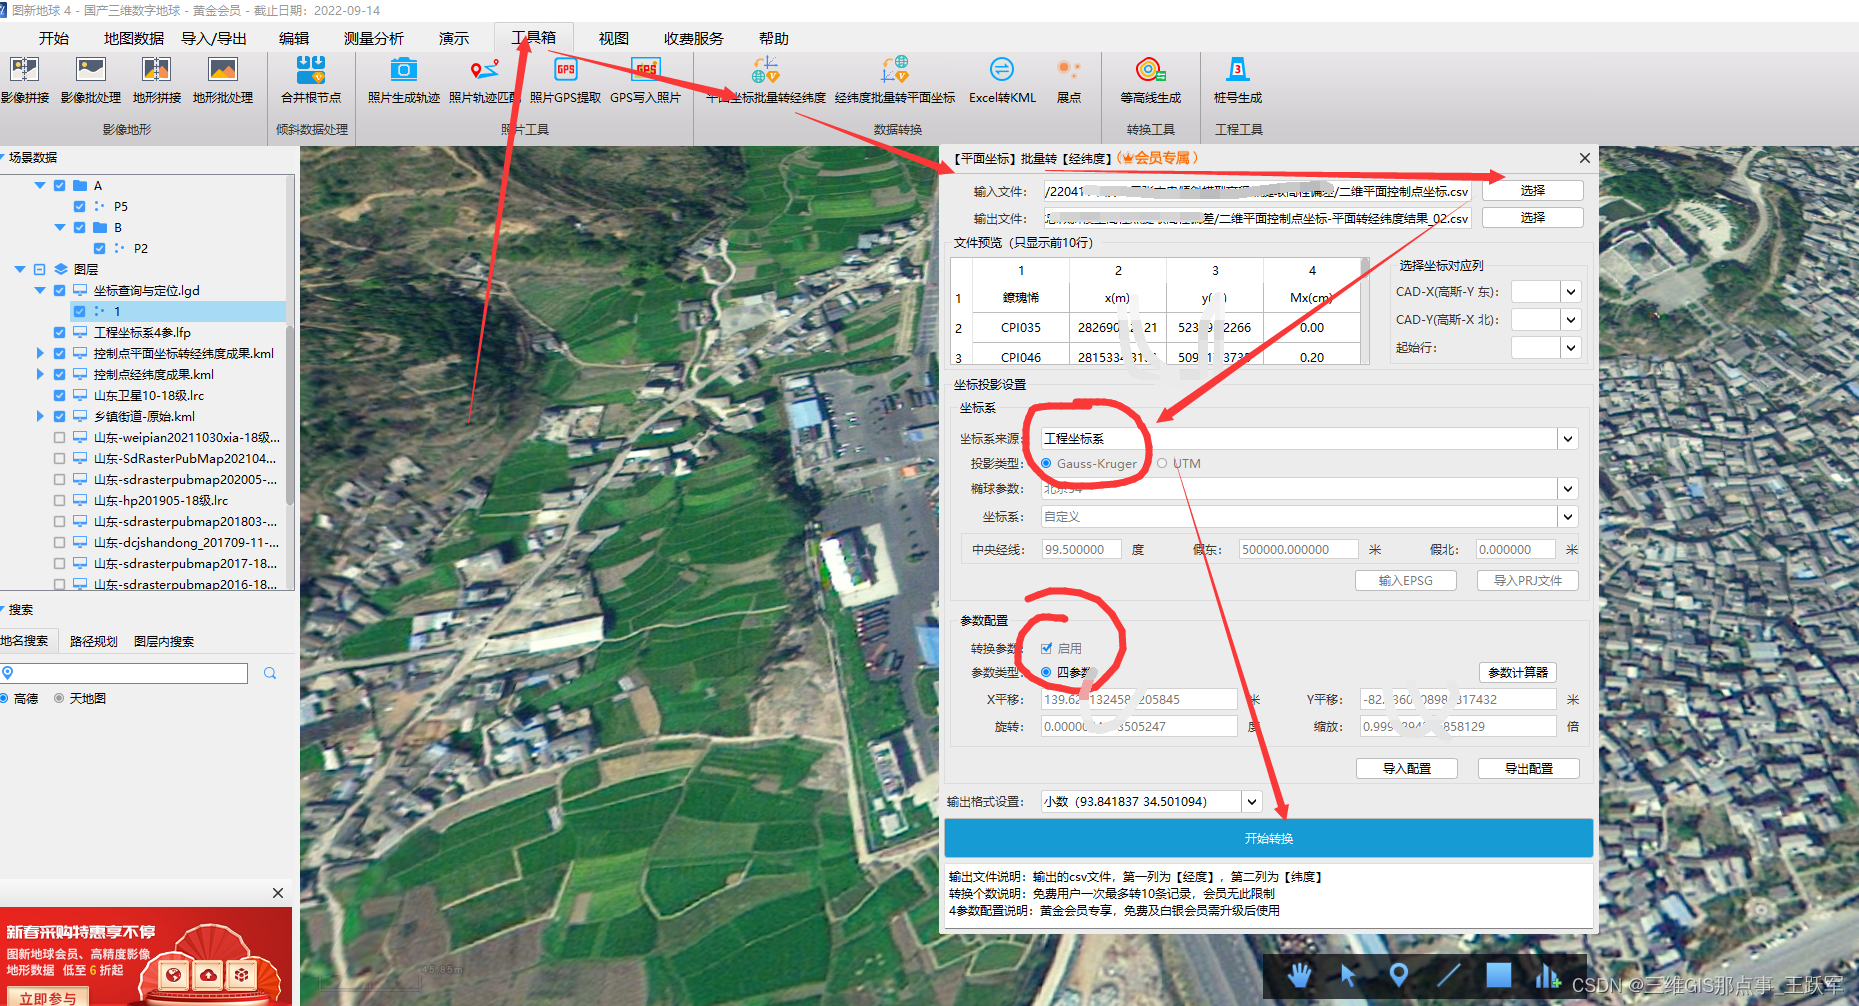Enable the 山东-hp201905-18级.lrc layer

tap(59, 500)
